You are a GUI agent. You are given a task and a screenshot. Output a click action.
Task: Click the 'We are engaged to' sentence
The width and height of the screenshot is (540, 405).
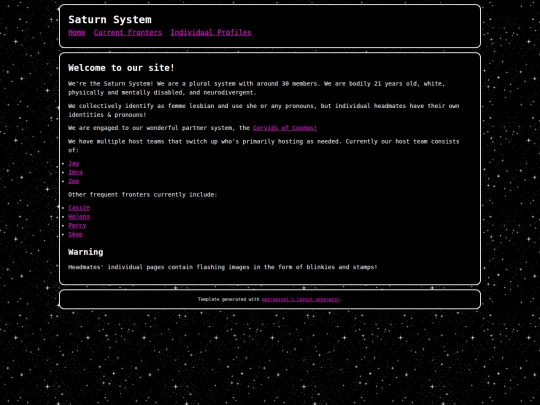click(193, 128)
